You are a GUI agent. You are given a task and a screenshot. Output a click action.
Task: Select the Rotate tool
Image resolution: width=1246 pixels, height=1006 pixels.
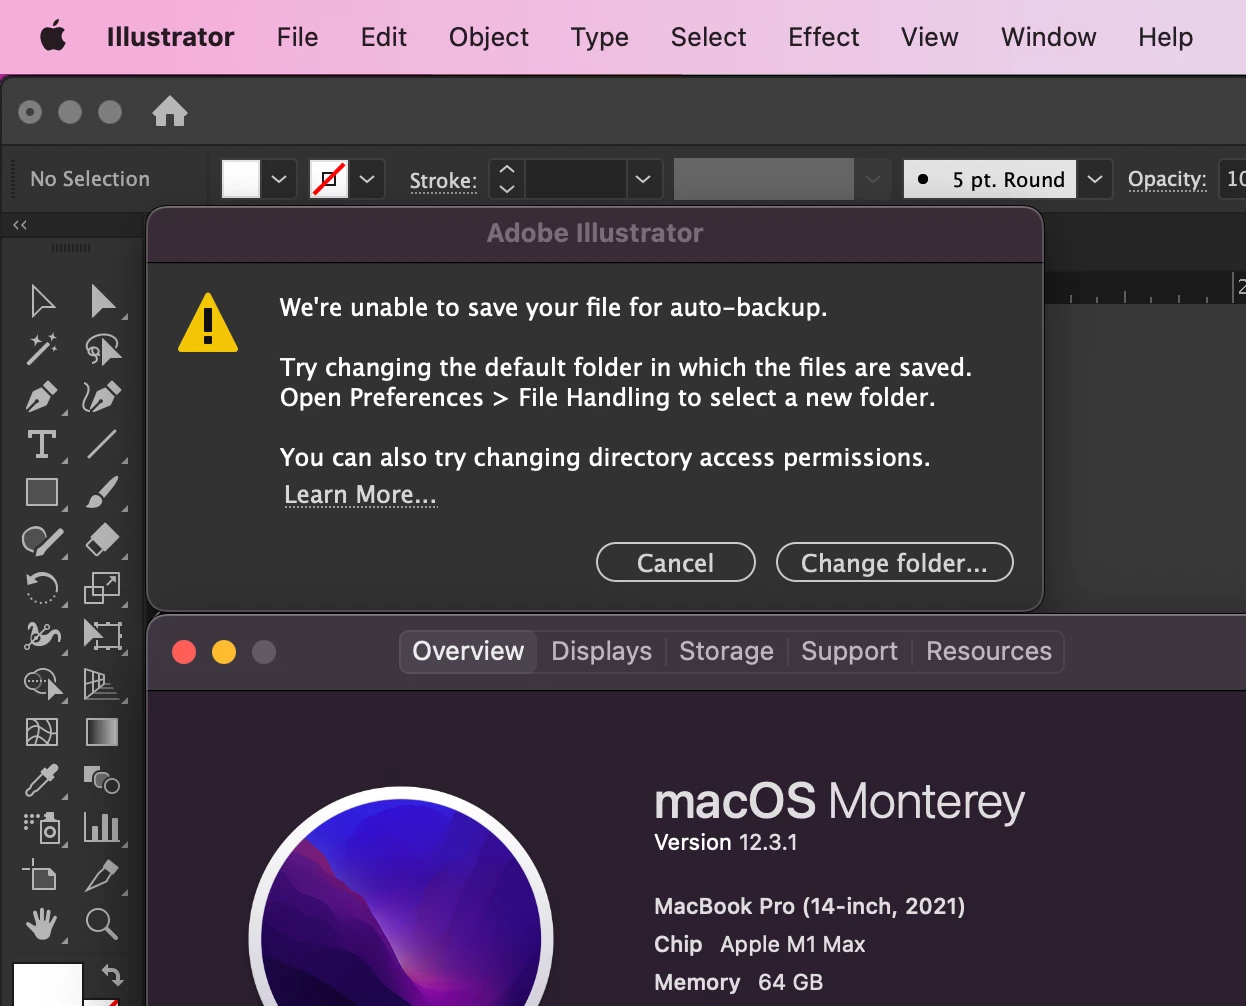click(x=42, y=588)
